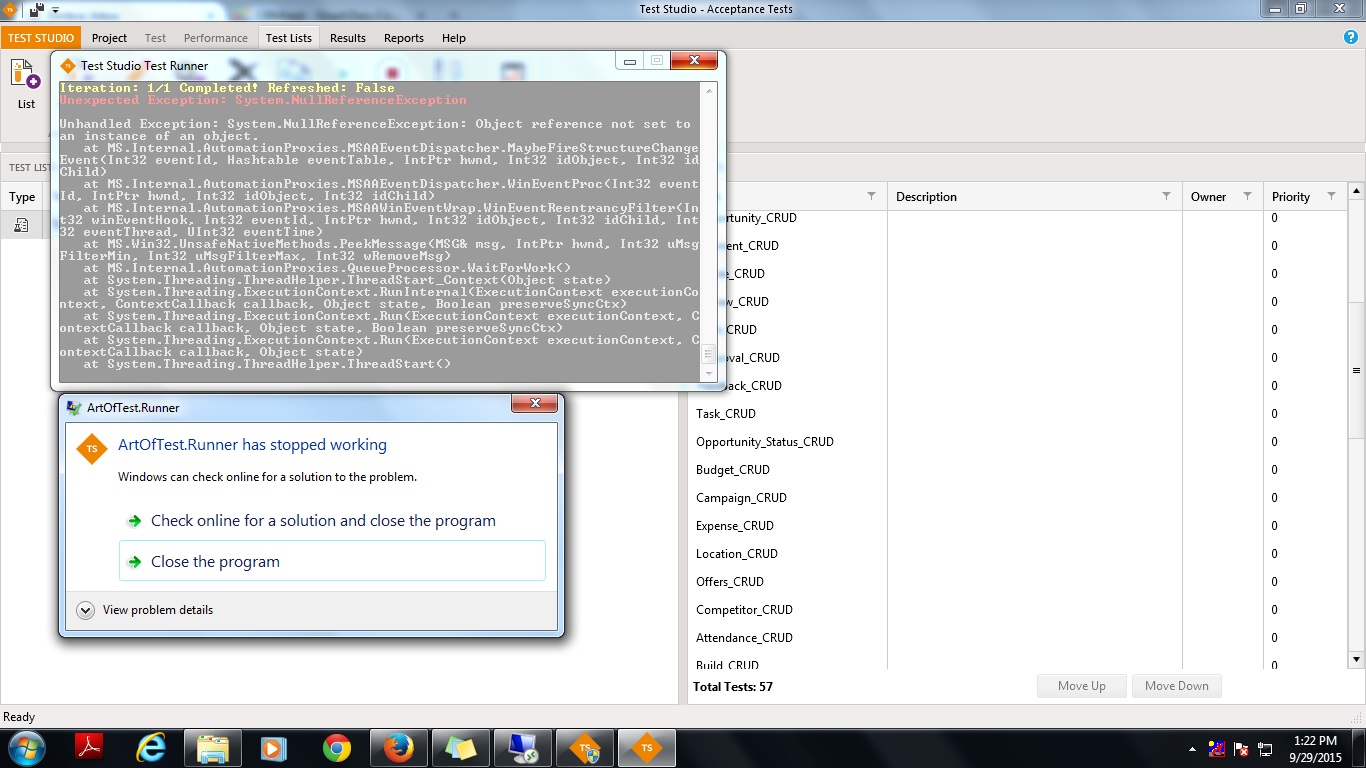The image size is (1366, 768).
Task: Open the Help menu tab
Action: pyautogui.click(x=454, y=38)
